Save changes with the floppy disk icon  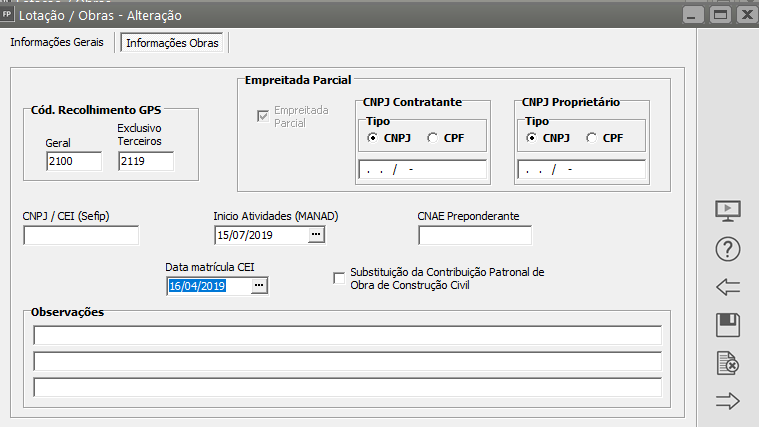click(x=727, y=325)
